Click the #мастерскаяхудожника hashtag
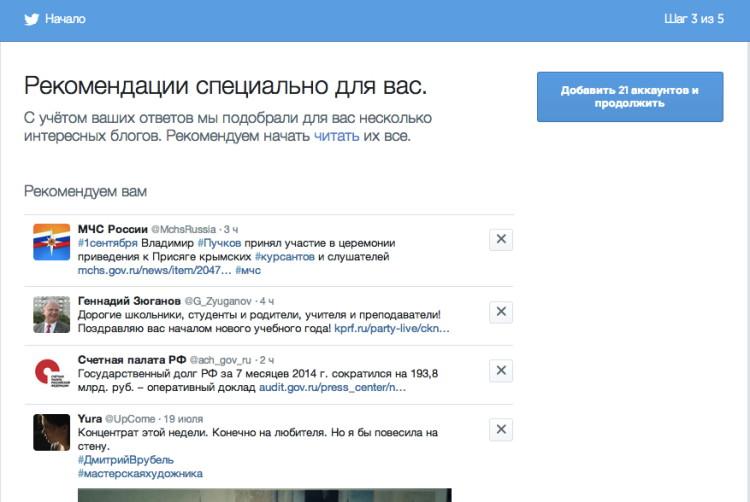This screenshot has height=502, width=750. tap(140, 473)
